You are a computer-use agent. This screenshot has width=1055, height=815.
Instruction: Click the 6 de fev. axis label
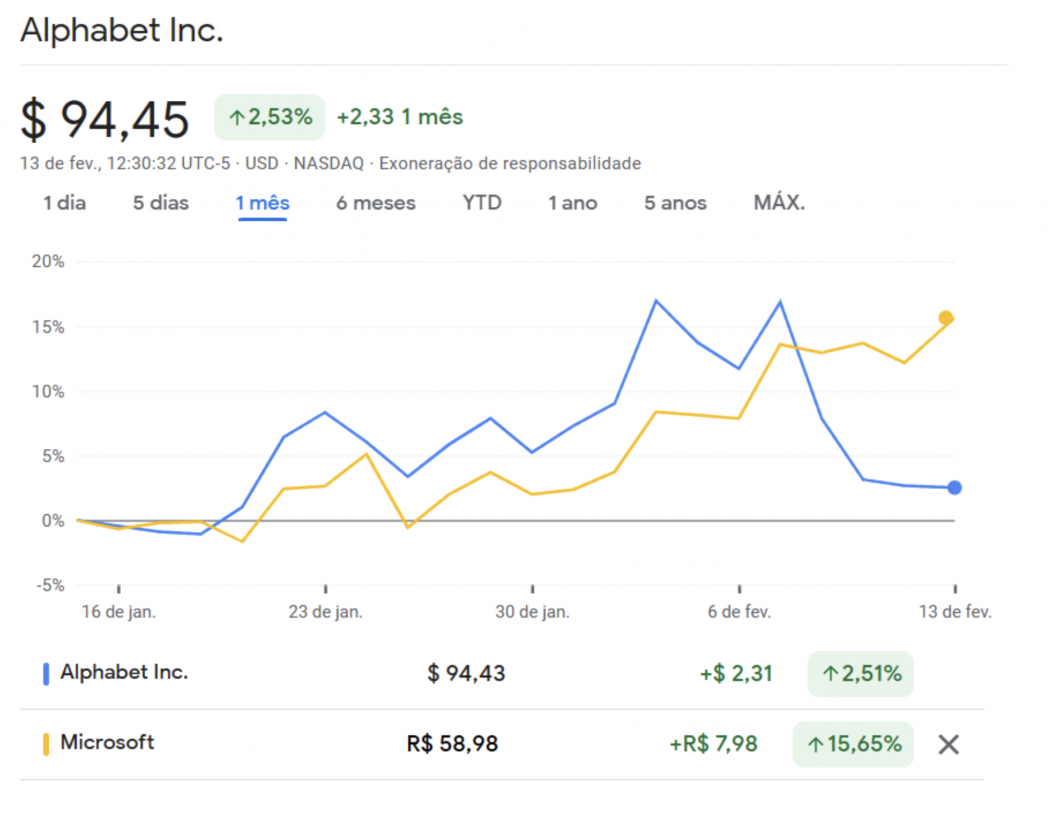click(x=739, y=612)
